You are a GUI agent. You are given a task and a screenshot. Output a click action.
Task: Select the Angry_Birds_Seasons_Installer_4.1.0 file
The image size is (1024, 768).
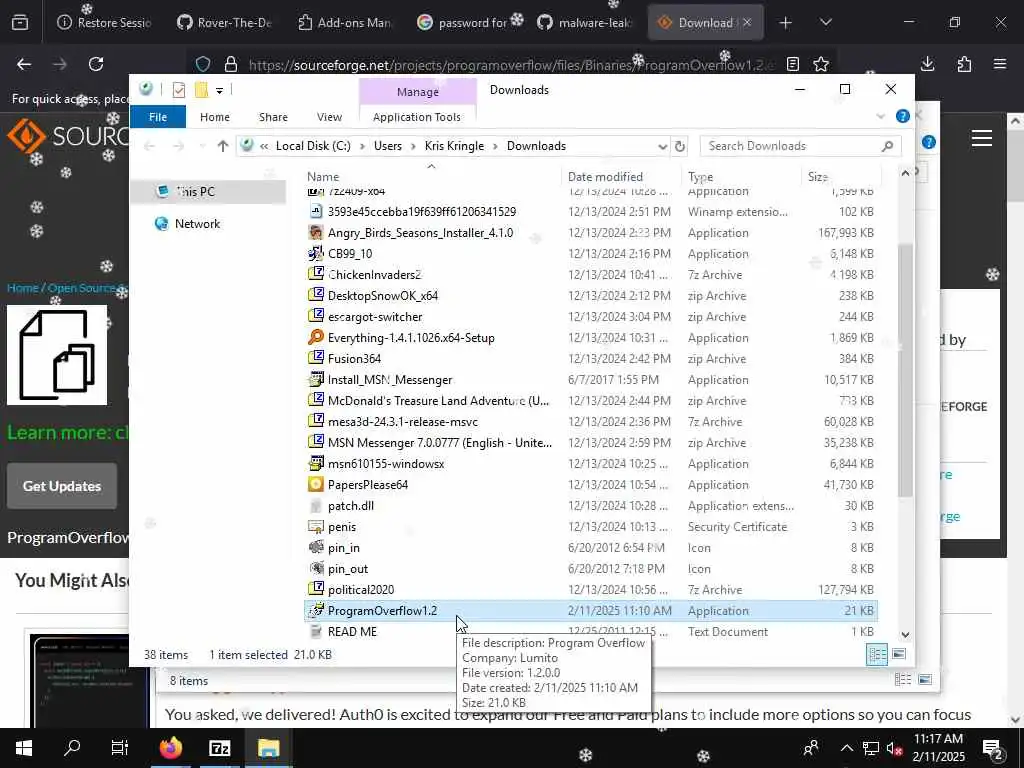pyautogui.click(x=420, y=232)
